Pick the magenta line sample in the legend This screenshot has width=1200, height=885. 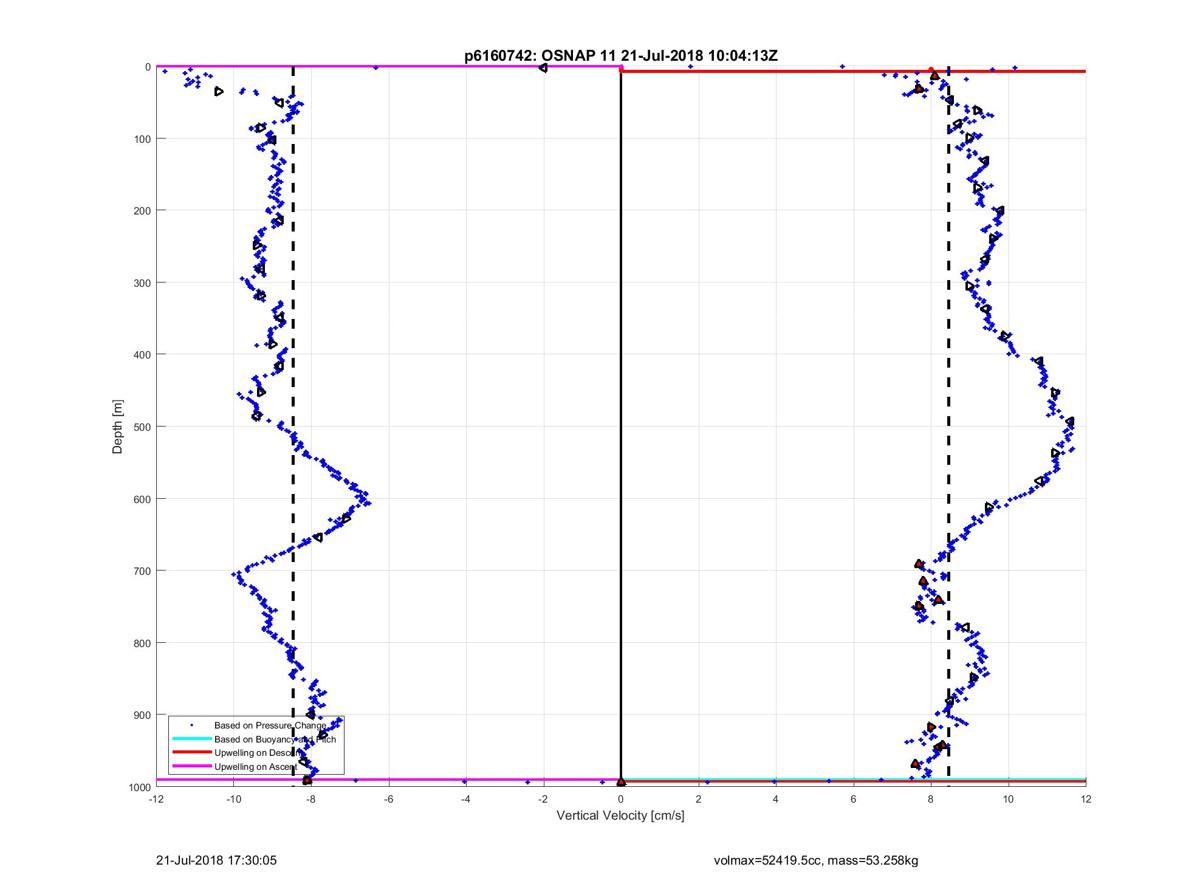point(191,766)
